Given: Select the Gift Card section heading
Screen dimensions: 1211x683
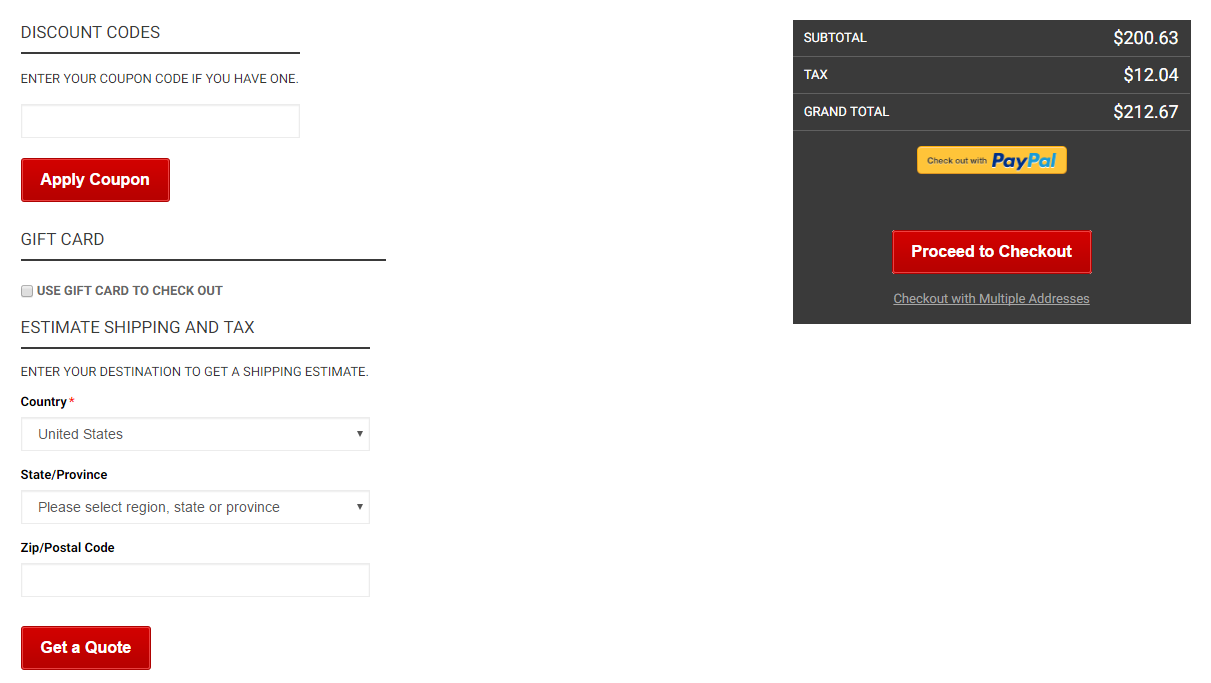Looking at the screenshot, I should (x=62, y=239).
